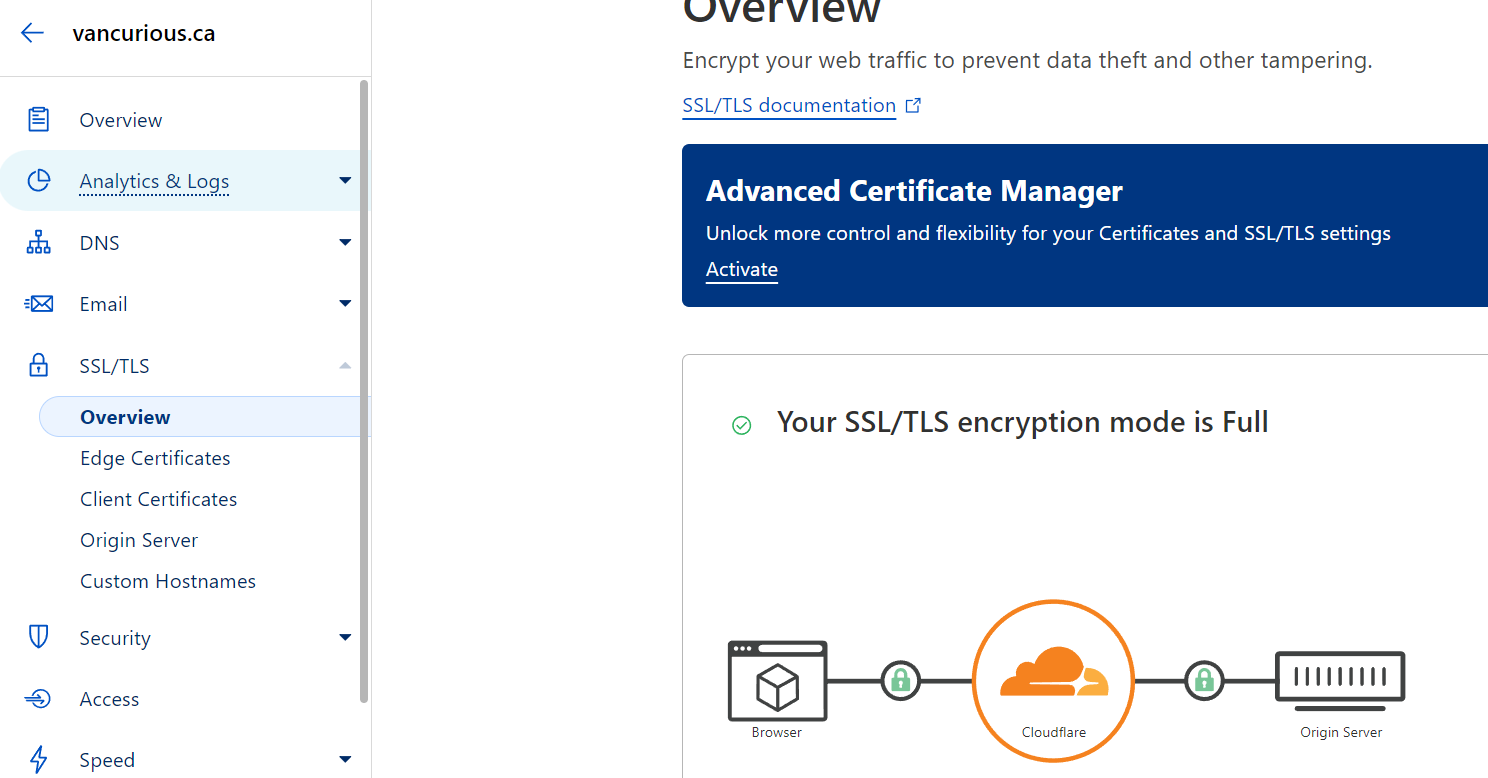Screen dimensions: 1488x778
Task: Activate Advanced Certificate Manager
Action: [741, 270]
